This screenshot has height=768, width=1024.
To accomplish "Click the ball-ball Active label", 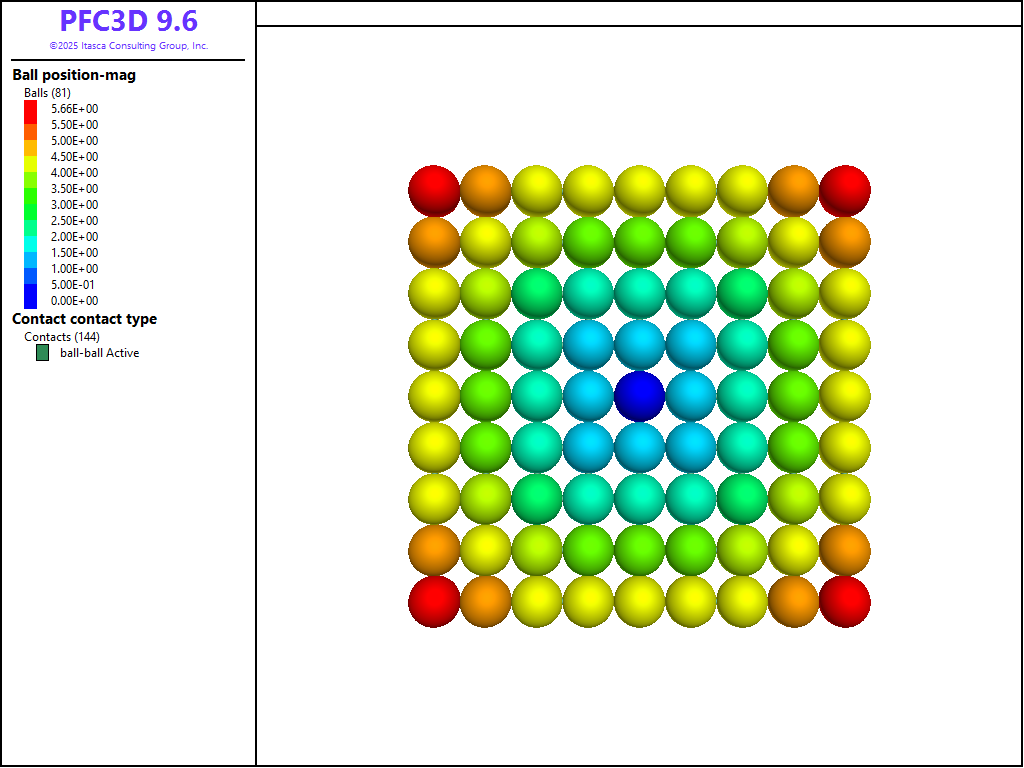I will coord(99,353).
